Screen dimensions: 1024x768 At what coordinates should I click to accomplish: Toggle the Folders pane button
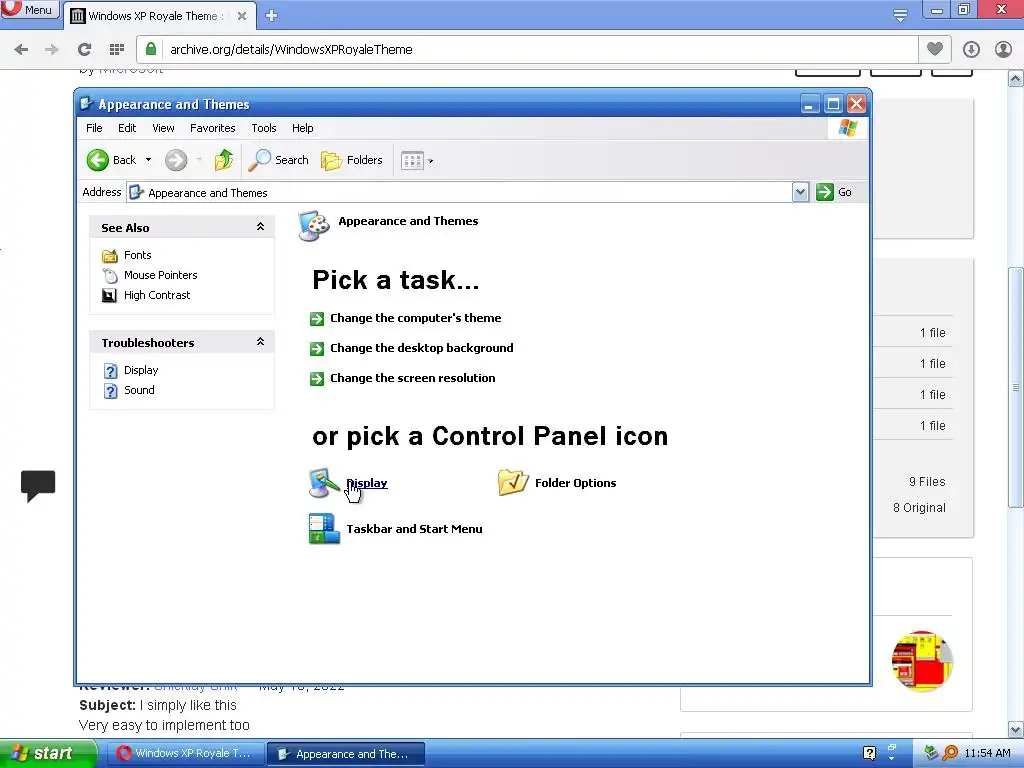coord(352,160)
